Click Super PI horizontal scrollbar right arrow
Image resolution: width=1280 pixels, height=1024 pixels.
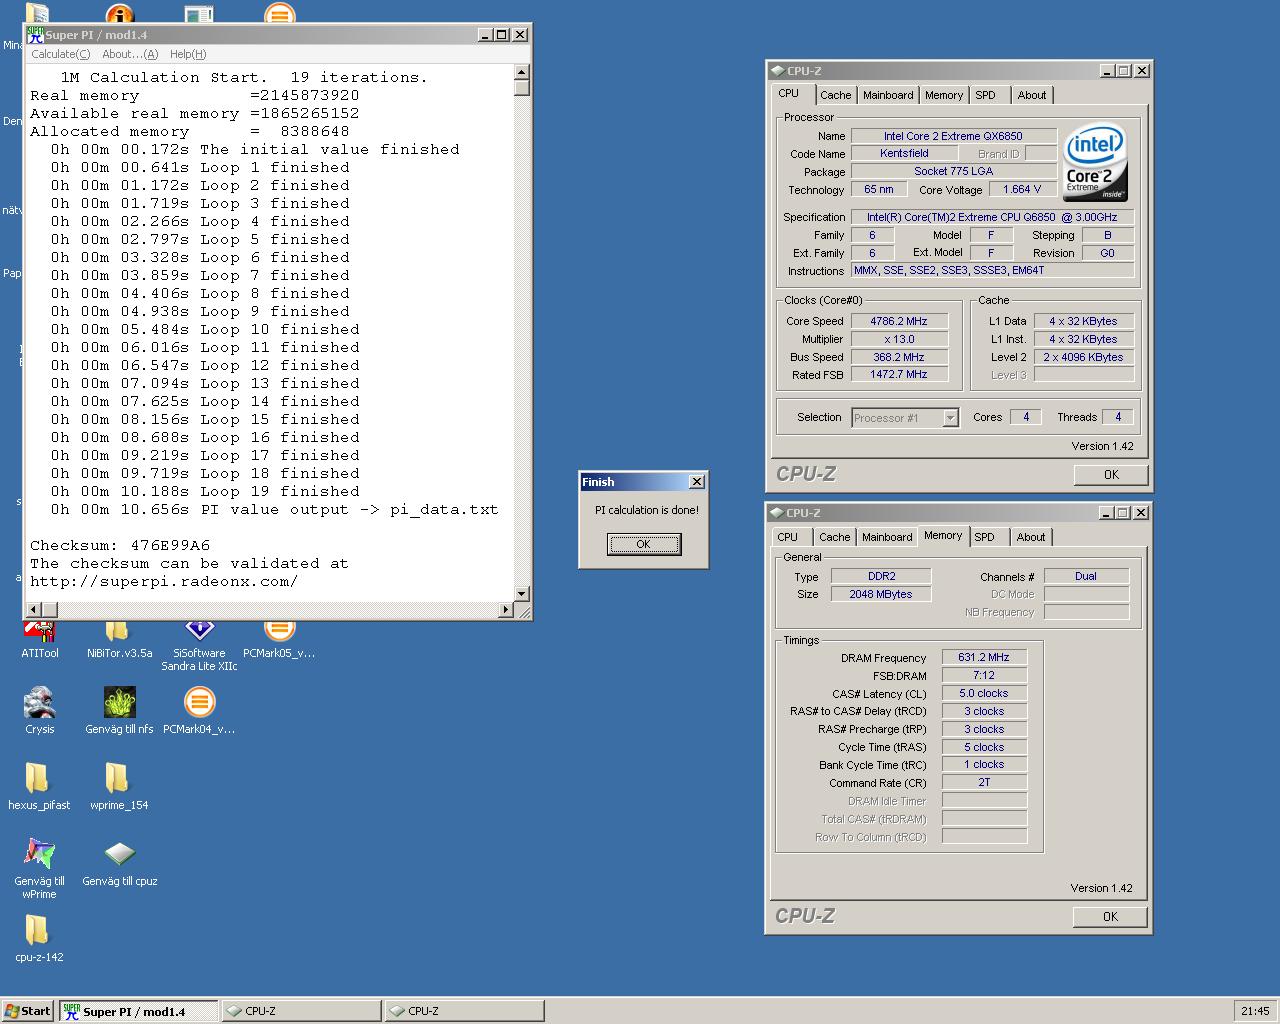pos(506,609)
